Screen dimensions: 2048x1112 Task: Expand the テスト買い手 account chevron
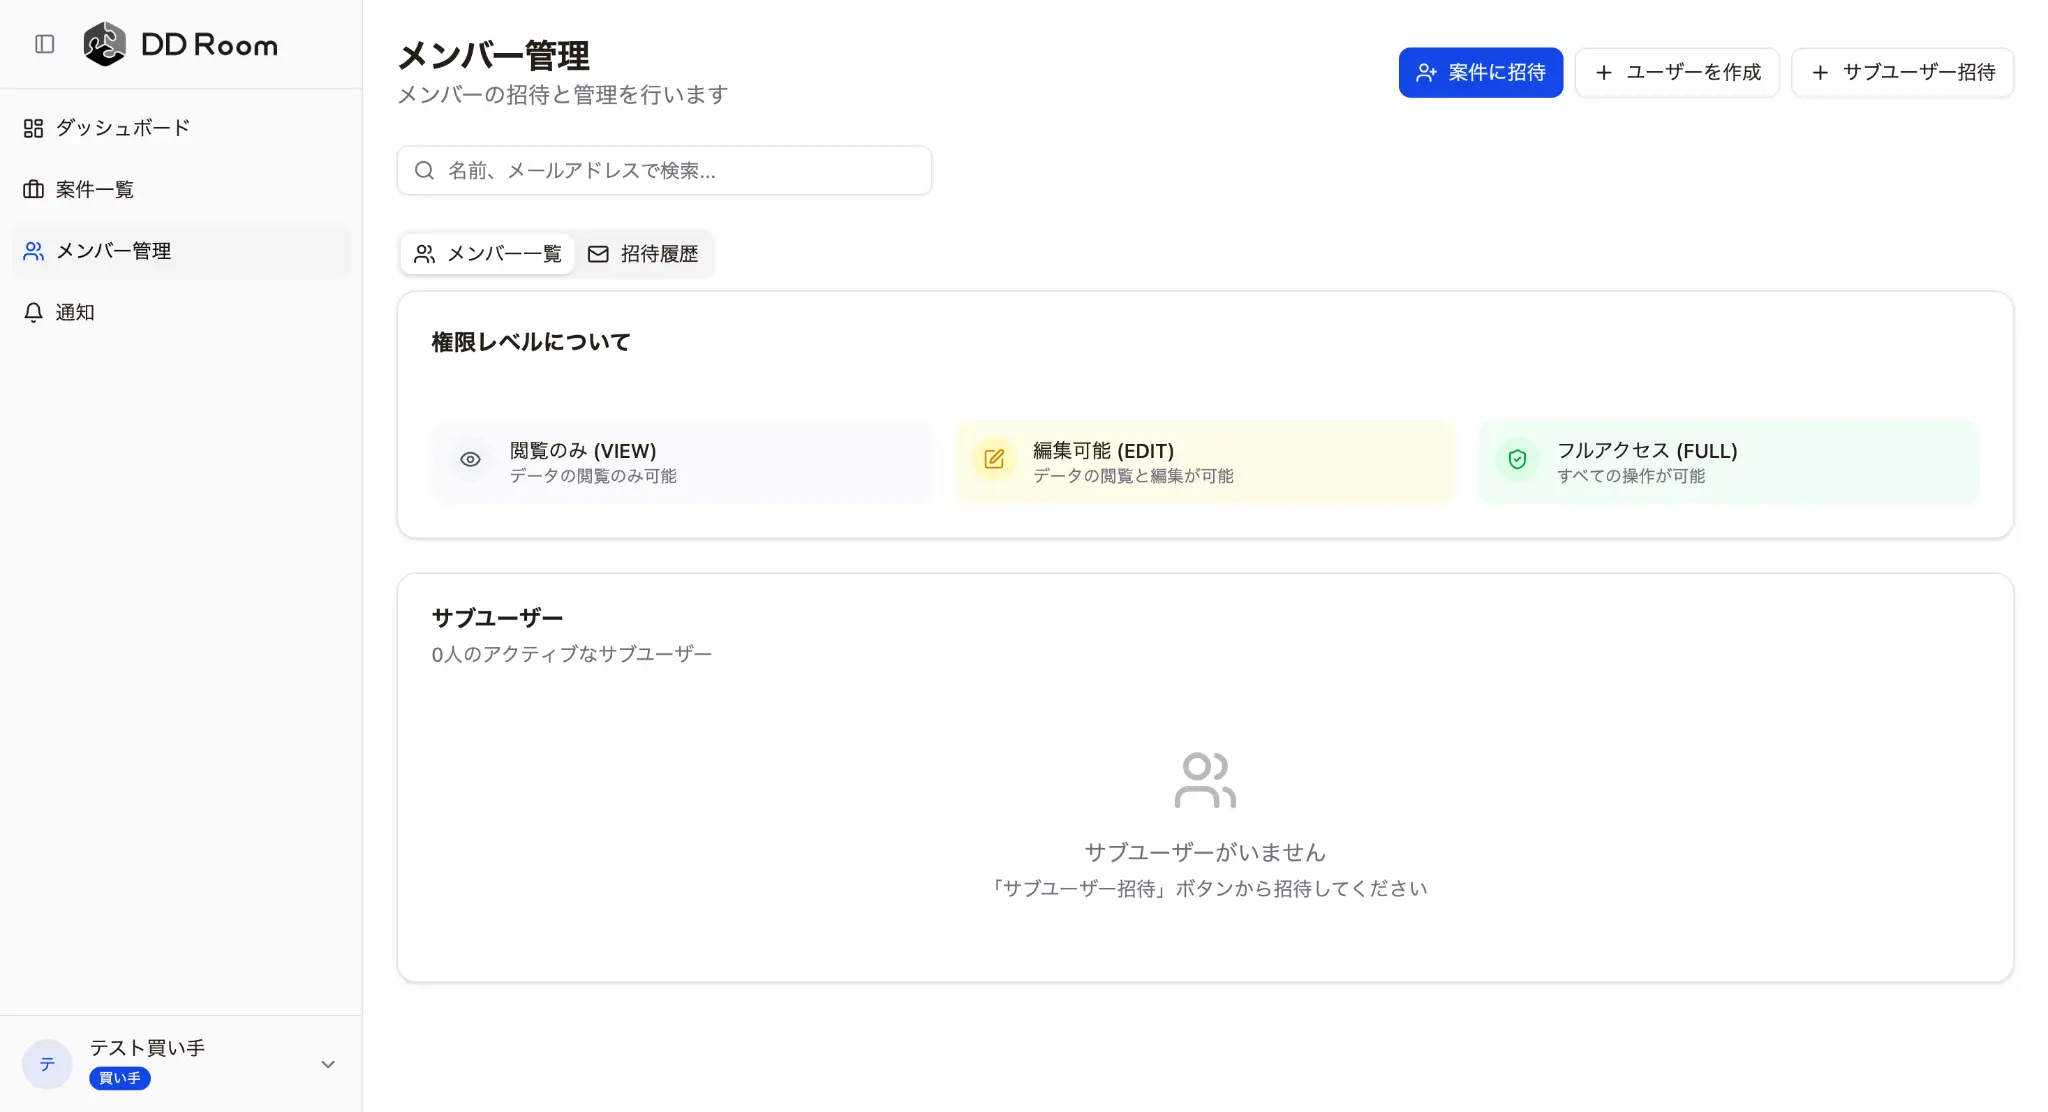[327, 1064]
